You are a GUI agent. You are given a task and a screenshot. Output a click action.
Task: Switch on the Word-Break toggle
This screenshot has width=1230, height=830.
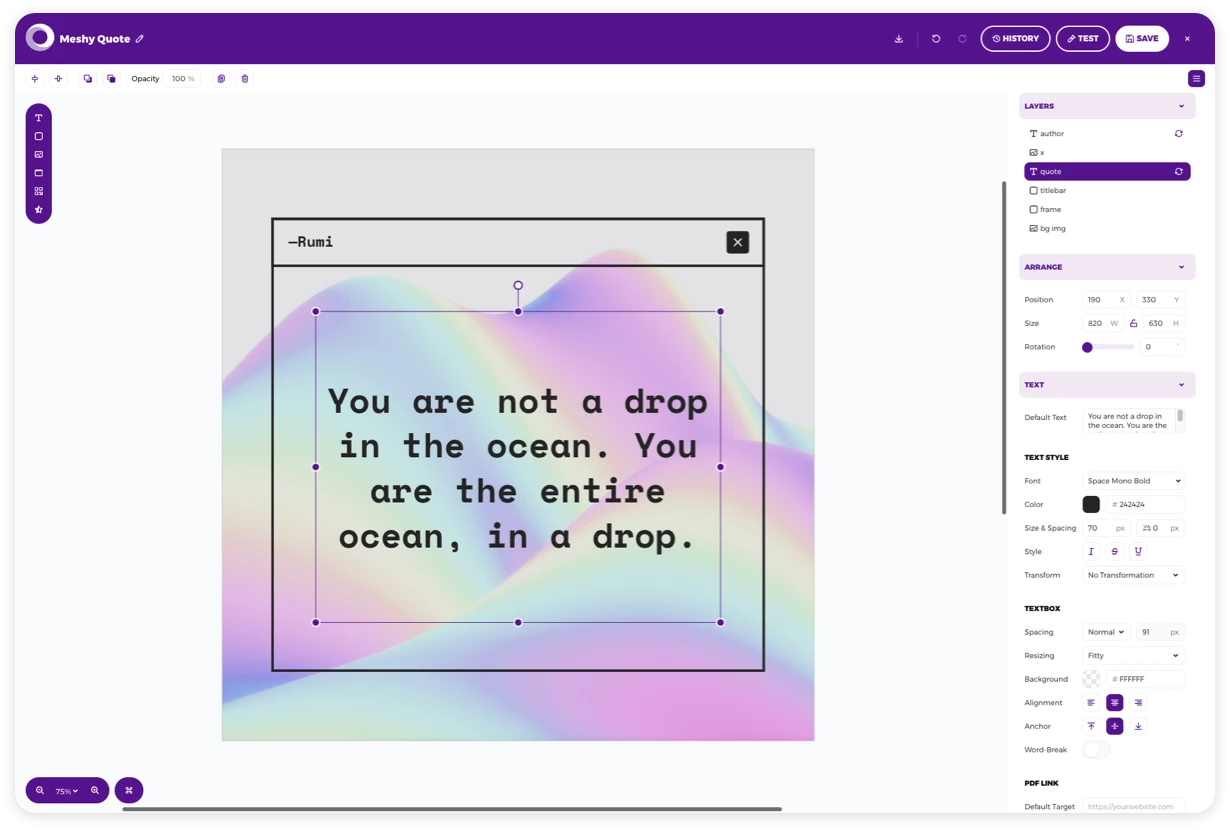point(1096,750)
